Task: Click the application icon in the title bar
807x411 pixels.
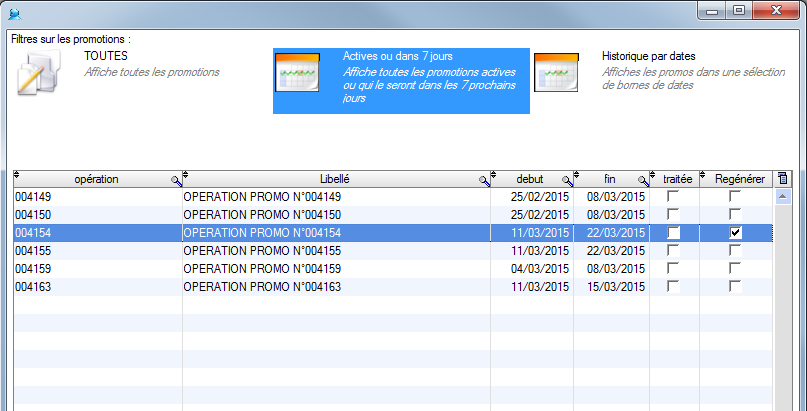Action: tap(14, 12)
